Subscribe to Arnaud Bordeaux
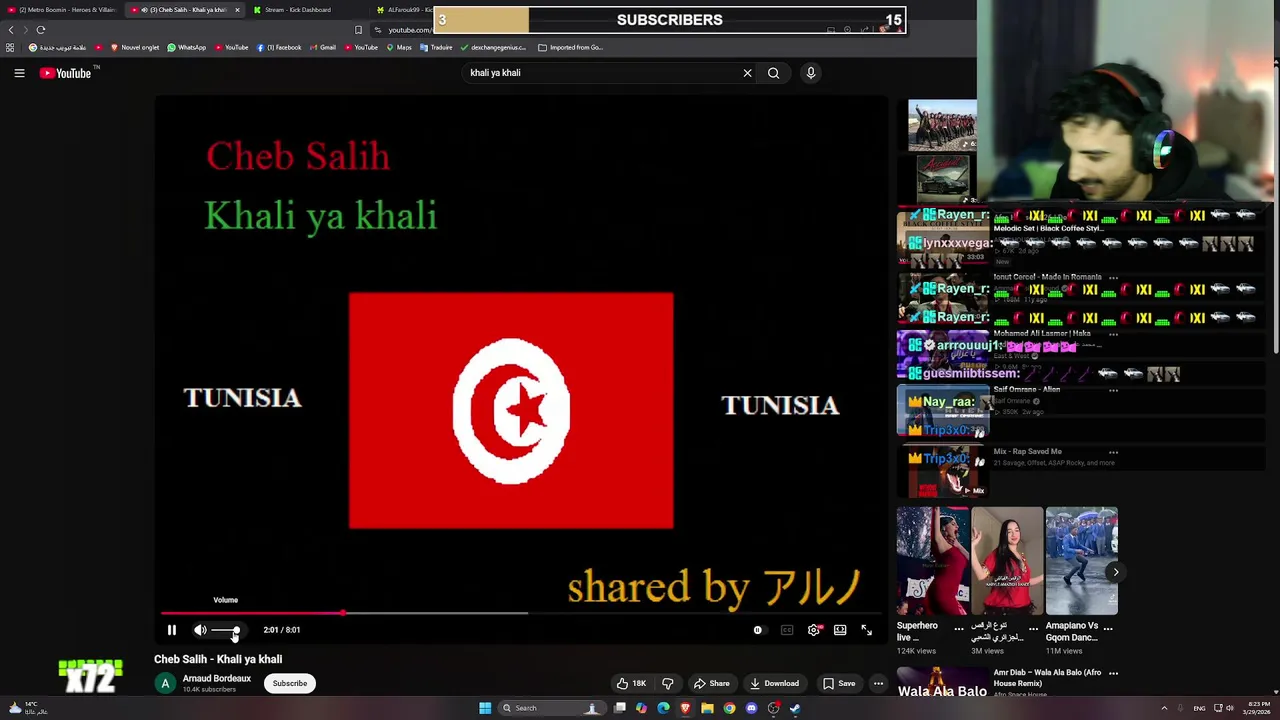The image size is (1280, 720). coord(290,683)
